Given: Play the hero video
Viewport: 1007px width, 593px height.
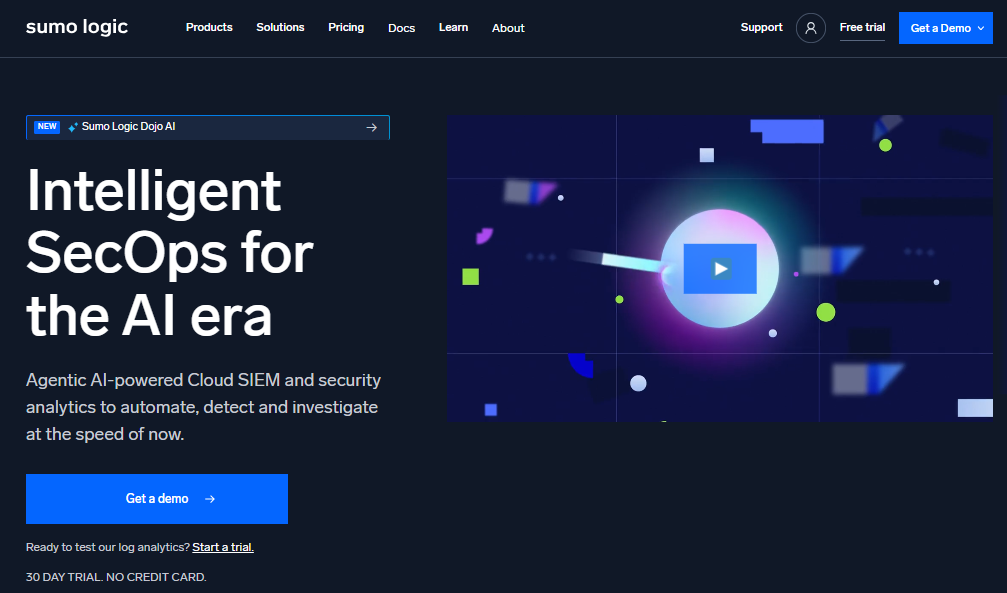Looking at the screenshot, I should (720, 268).
